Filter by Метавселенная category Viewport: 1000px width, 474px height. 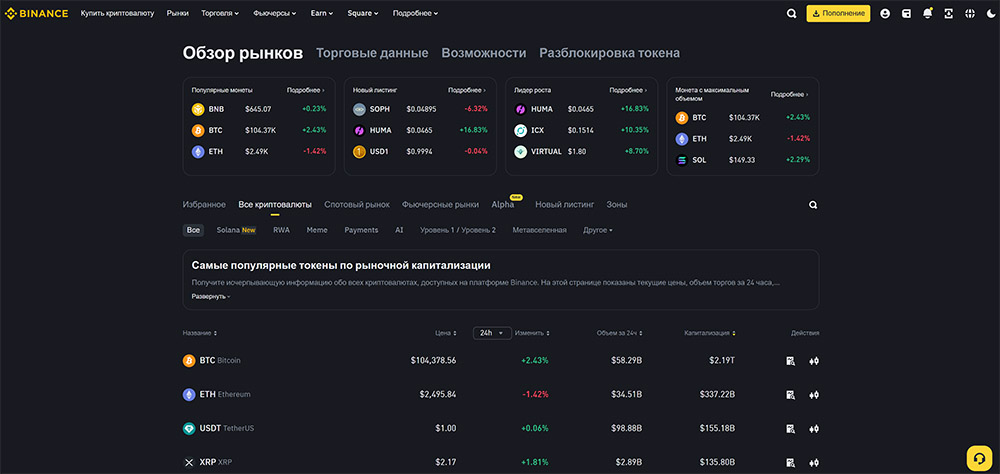540,230
